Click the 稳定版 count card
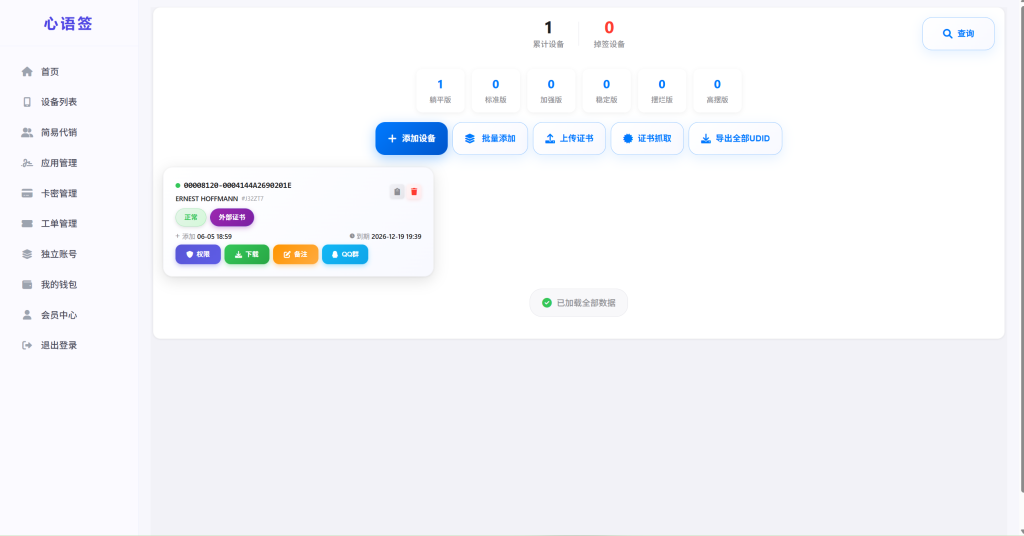 pyautogui.click(x=607, y=91)
